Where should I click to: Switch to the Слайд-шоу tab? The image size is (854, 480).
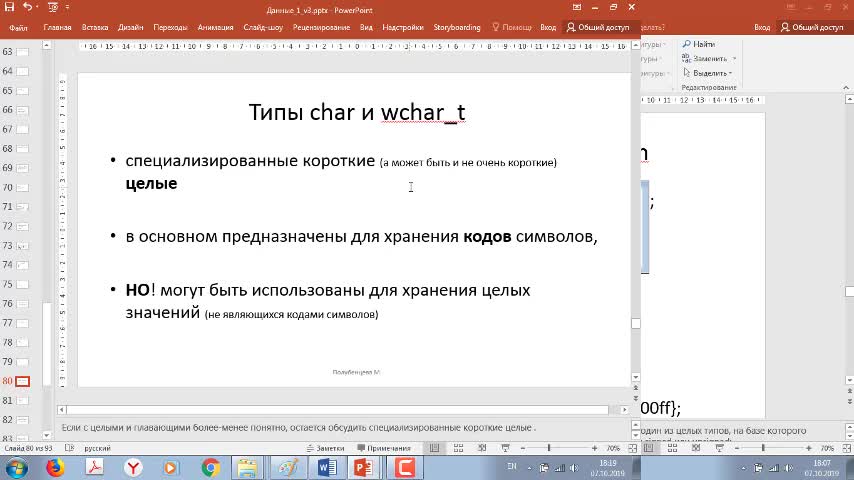point(263,27)
